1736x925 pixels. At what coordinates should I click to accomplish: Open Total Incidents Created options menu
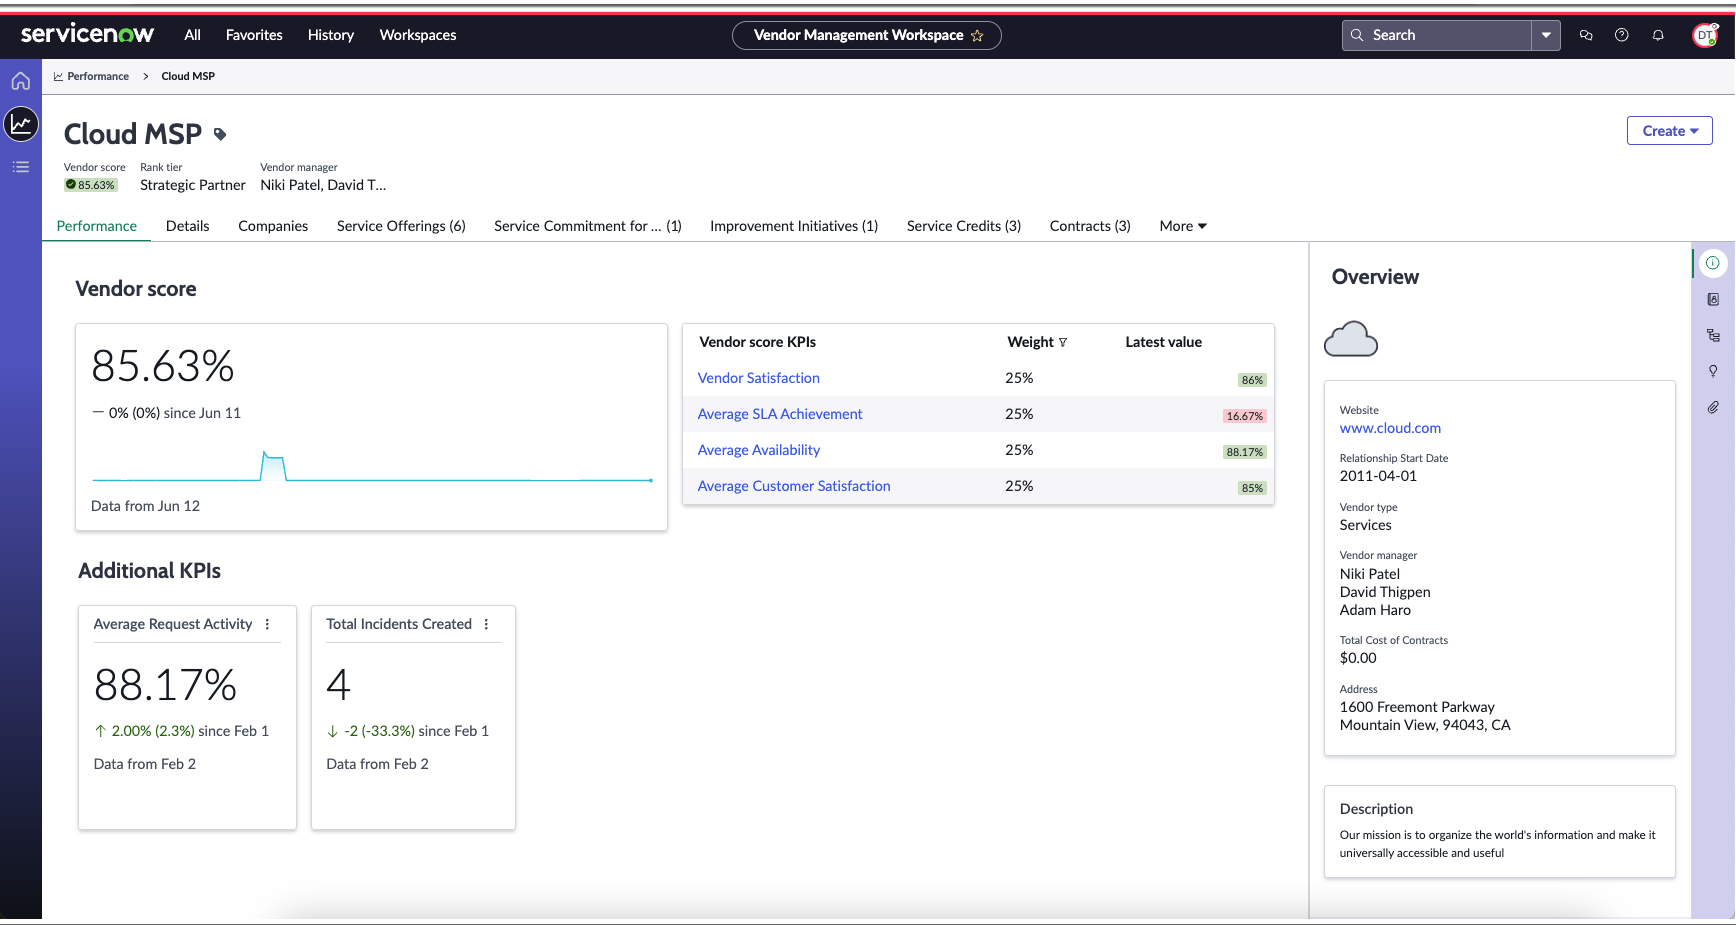pyautogui.click(x=486, y=624)
